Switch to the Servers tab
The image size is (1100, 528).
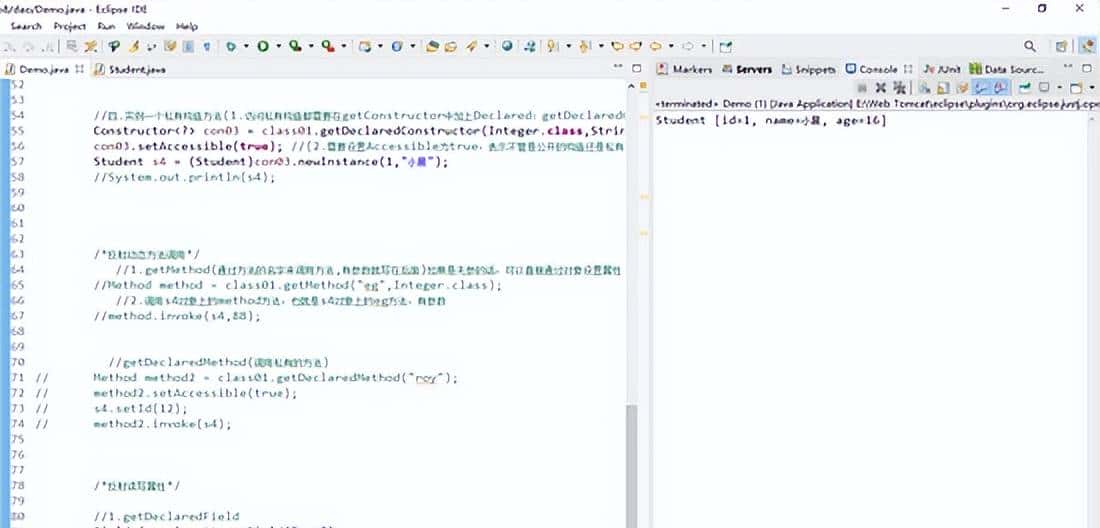(748, 69)
